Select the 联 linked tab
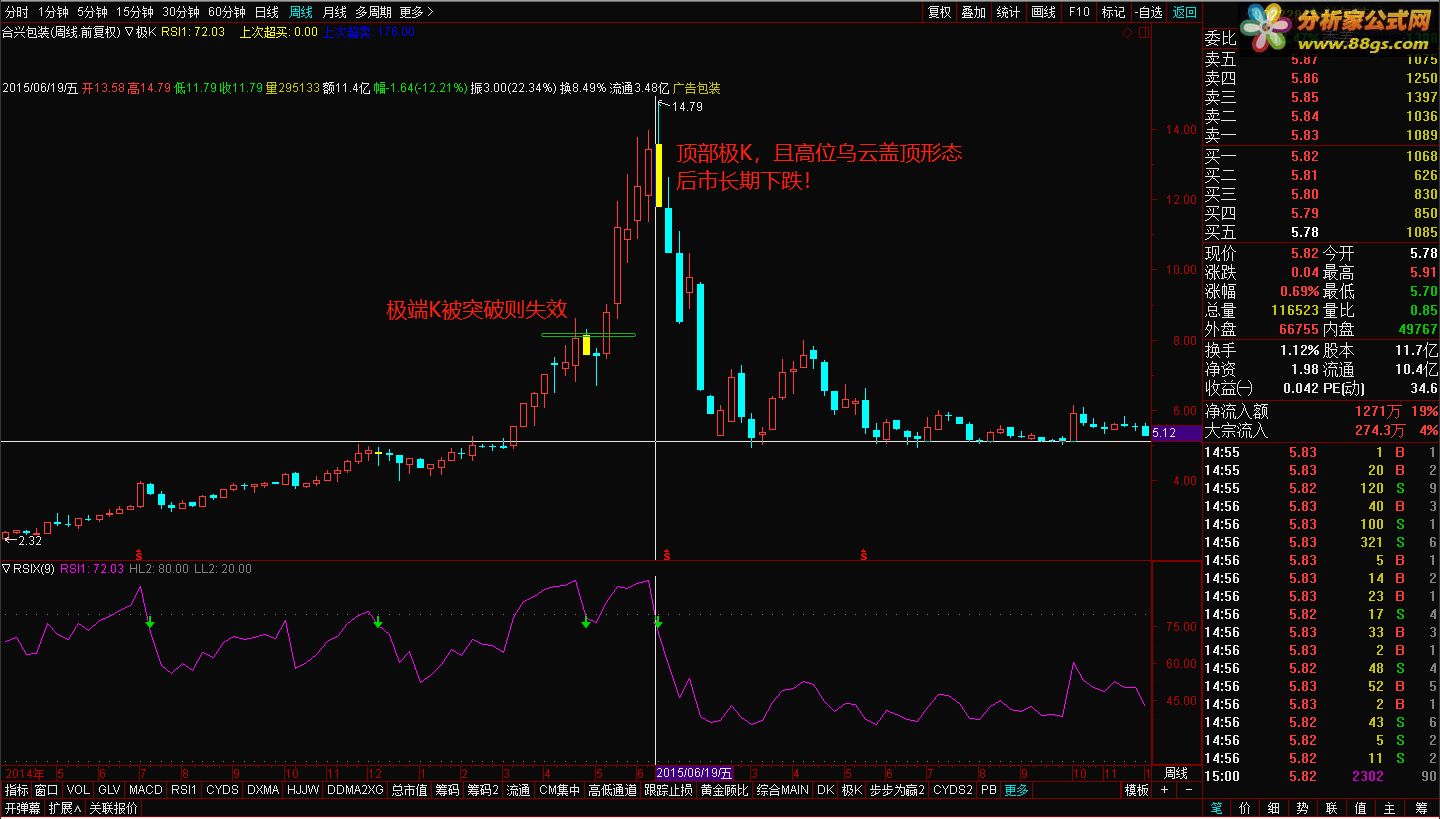 pos(1332,808)
